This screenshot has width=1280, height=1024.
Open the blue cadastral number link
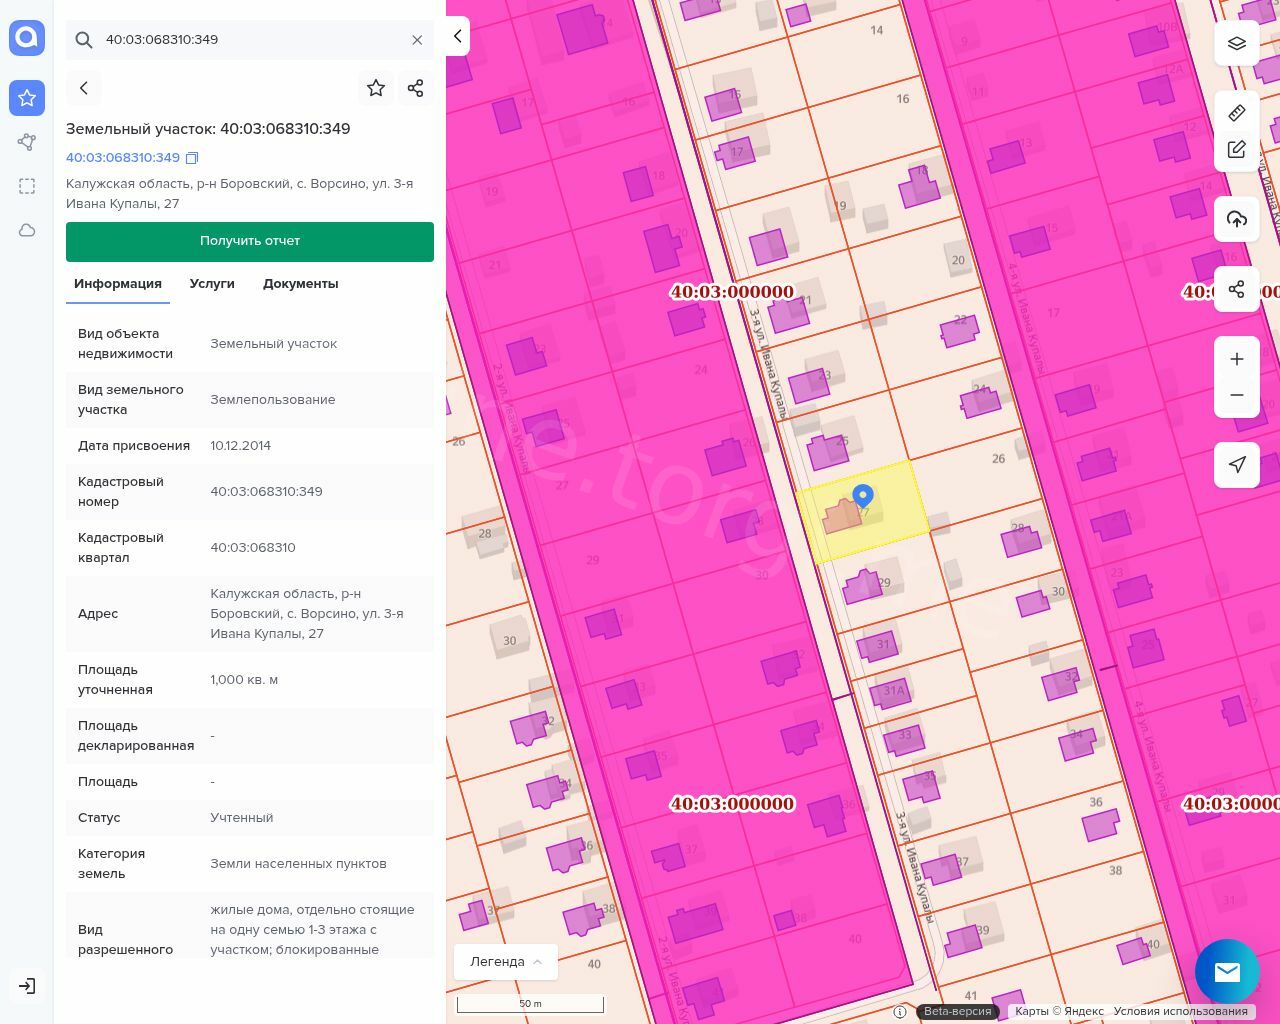[123, 158]
